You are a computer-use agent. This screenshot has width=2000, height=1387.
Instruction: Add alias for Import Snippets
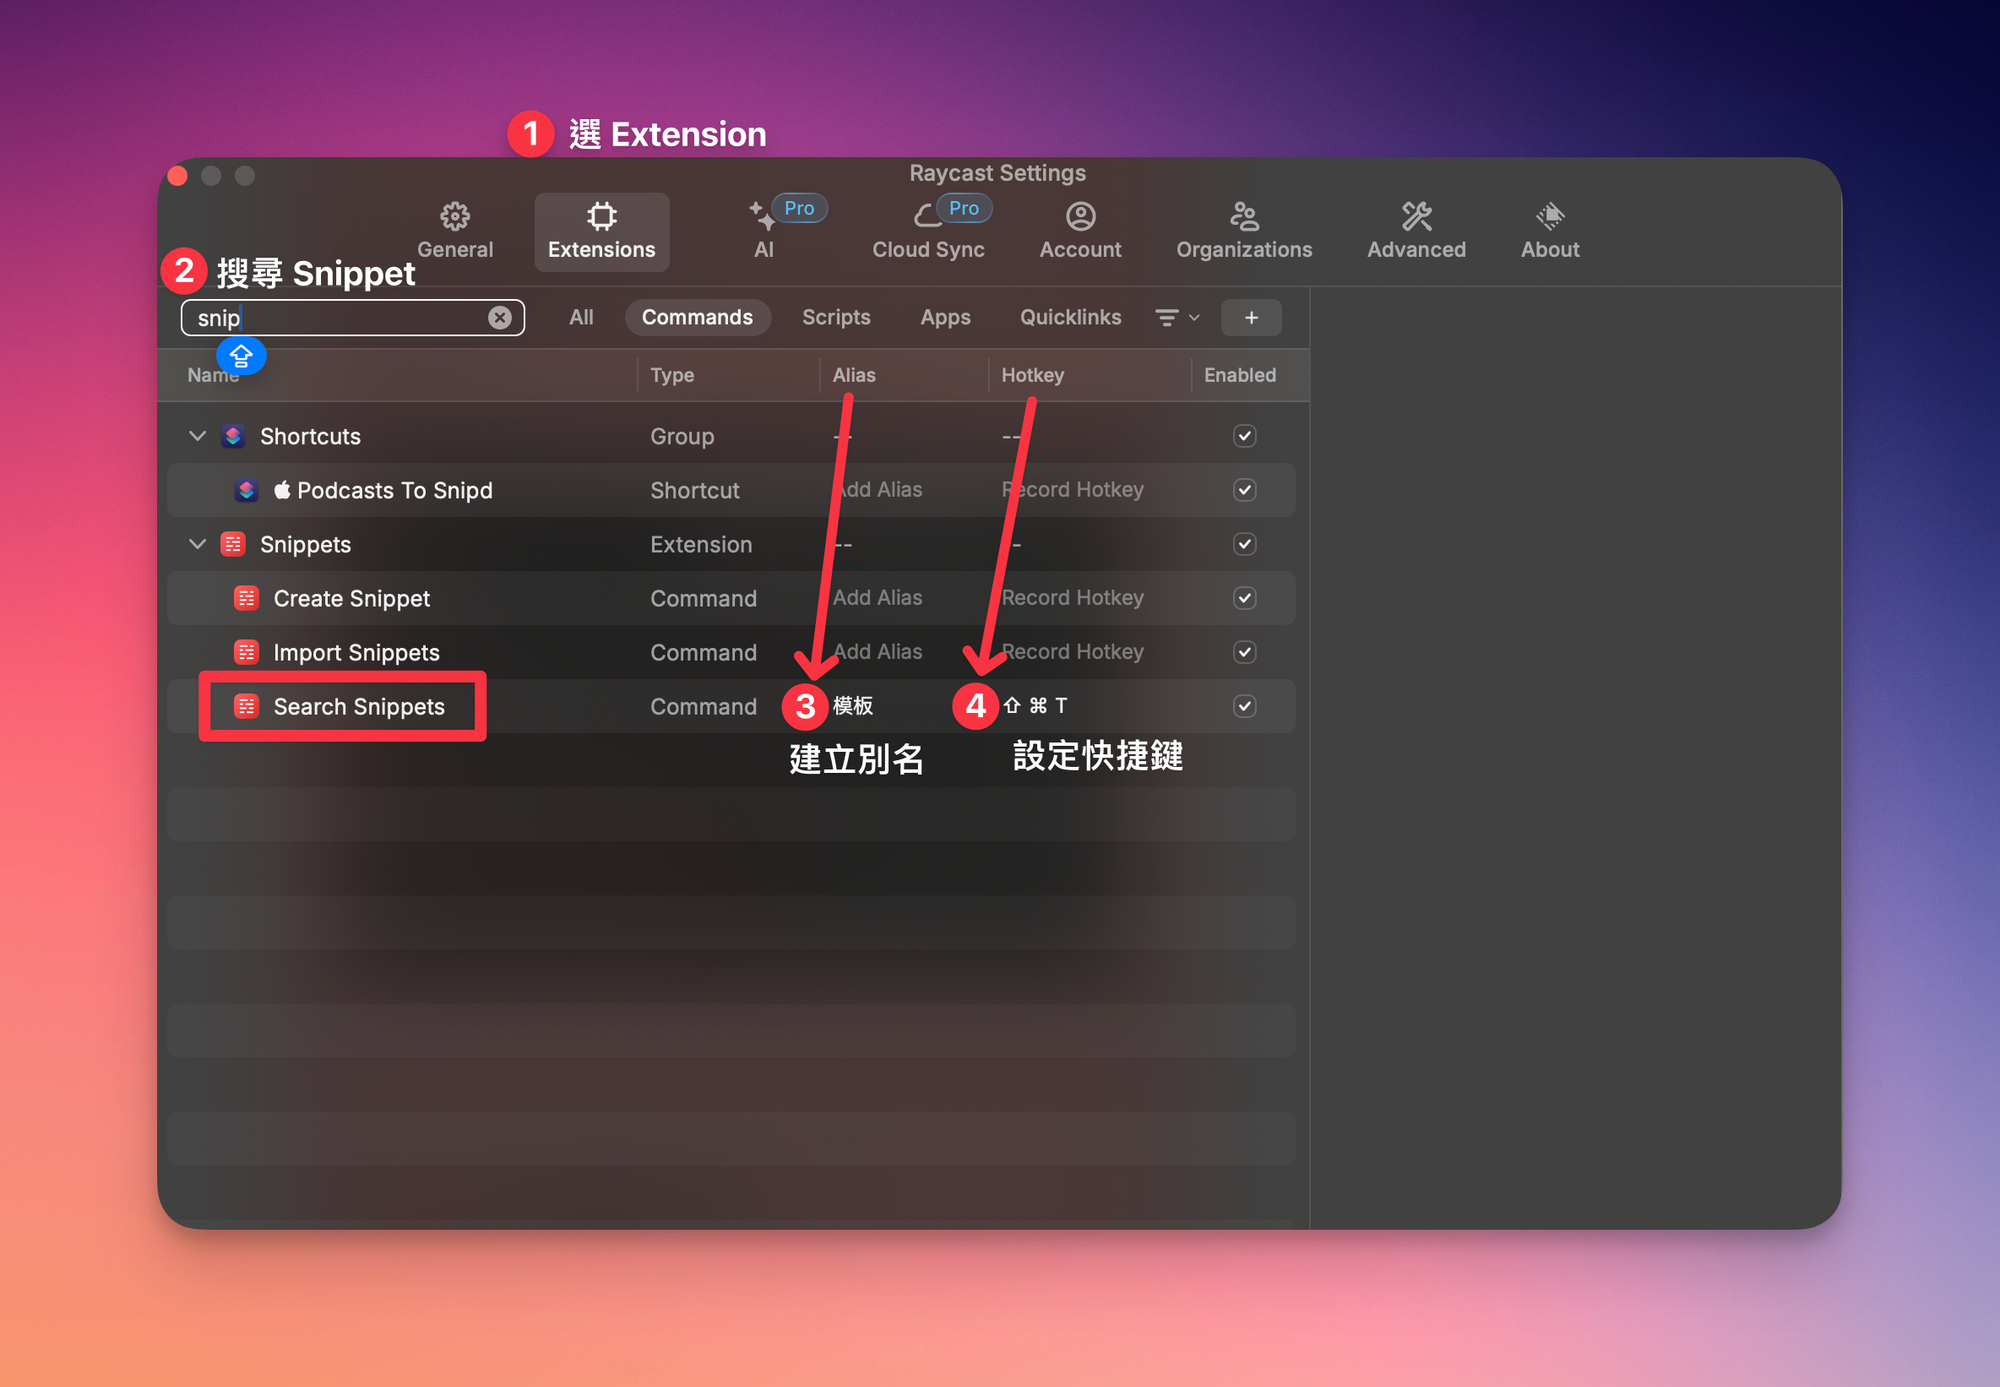877,652
